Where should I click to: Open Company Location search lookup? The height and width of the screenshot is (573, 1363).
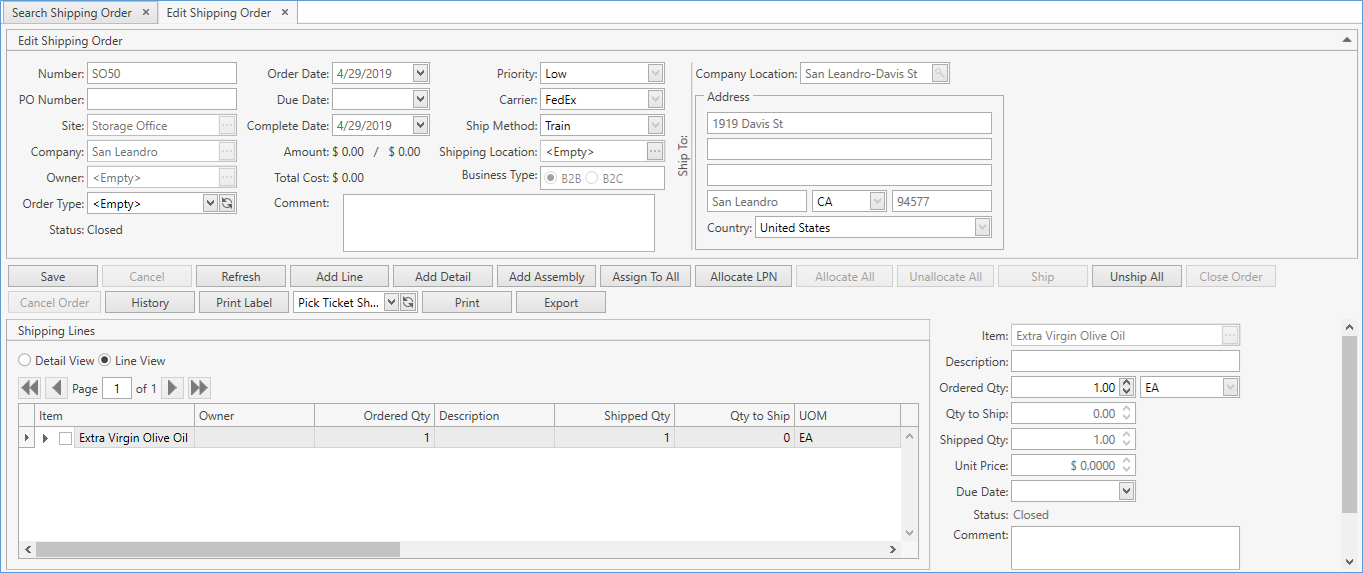click(x=940, y=74)
